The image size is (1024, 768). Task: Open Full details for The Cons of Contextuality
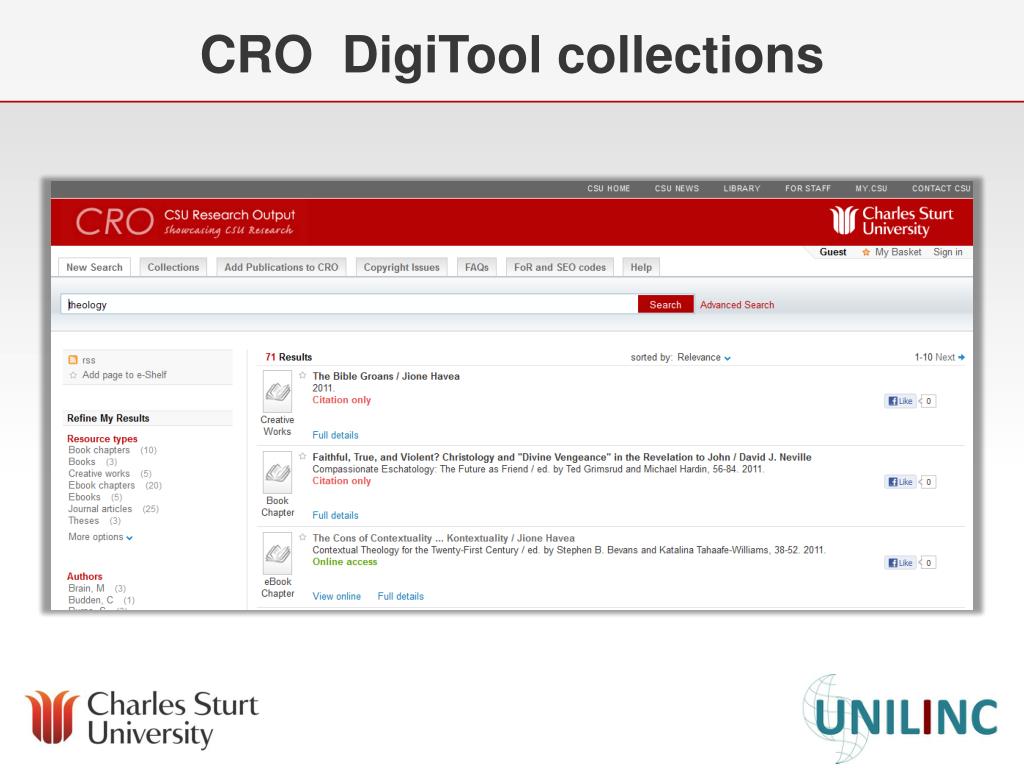400,596
